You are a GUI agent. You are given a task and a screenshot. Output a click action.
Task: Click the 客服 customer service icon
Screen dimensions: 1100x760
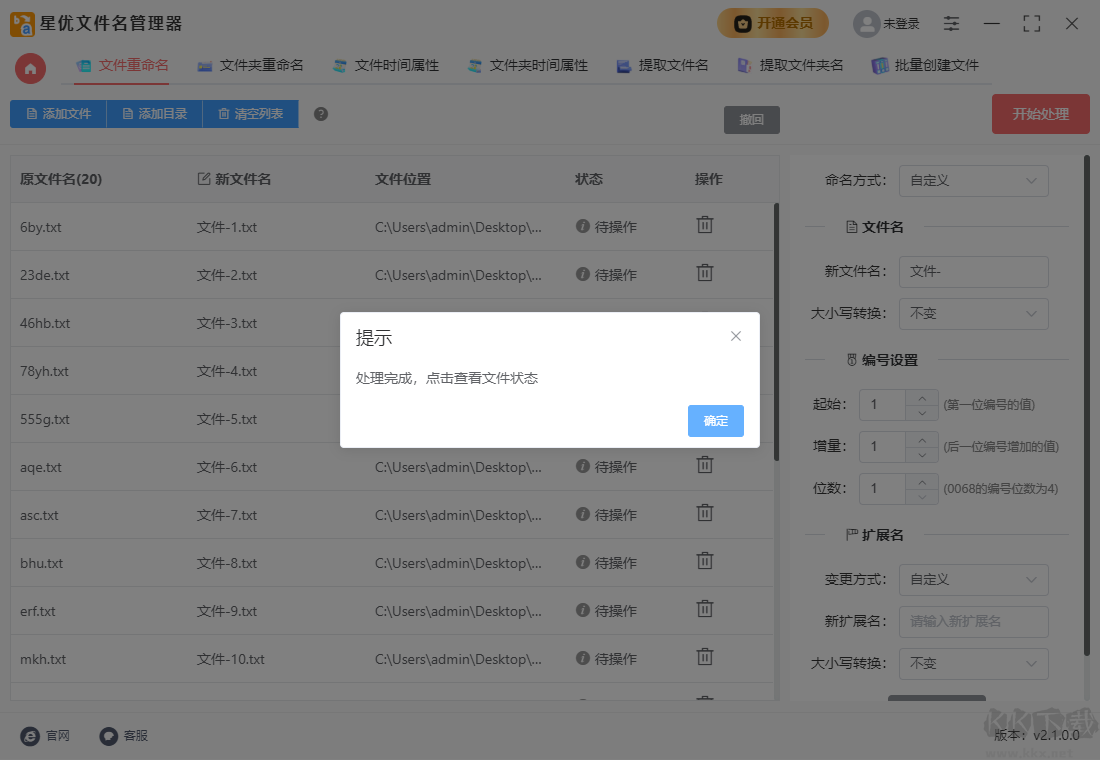coord(108,735)
